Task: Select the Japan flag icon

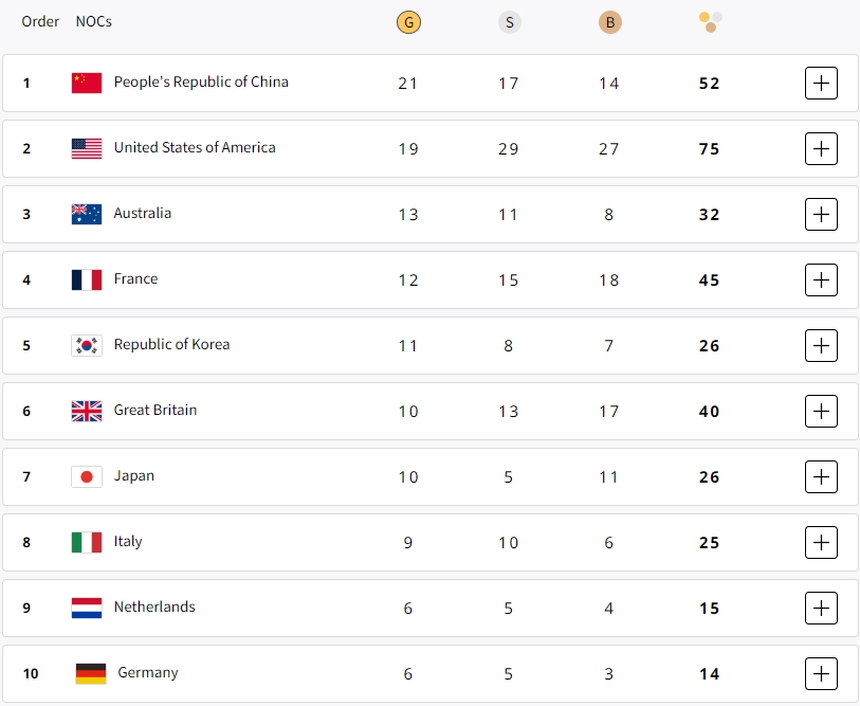Action: pyautogui.click(x=86, y=476)
